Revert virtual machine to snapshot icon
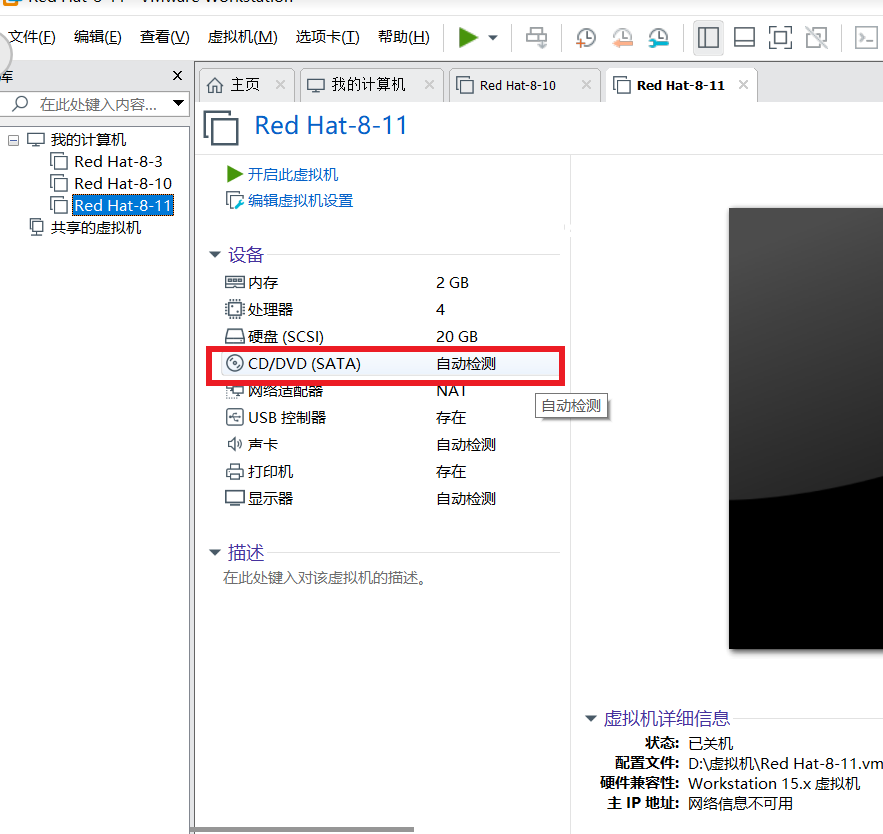The image size is (883, 834). point(622,38)
